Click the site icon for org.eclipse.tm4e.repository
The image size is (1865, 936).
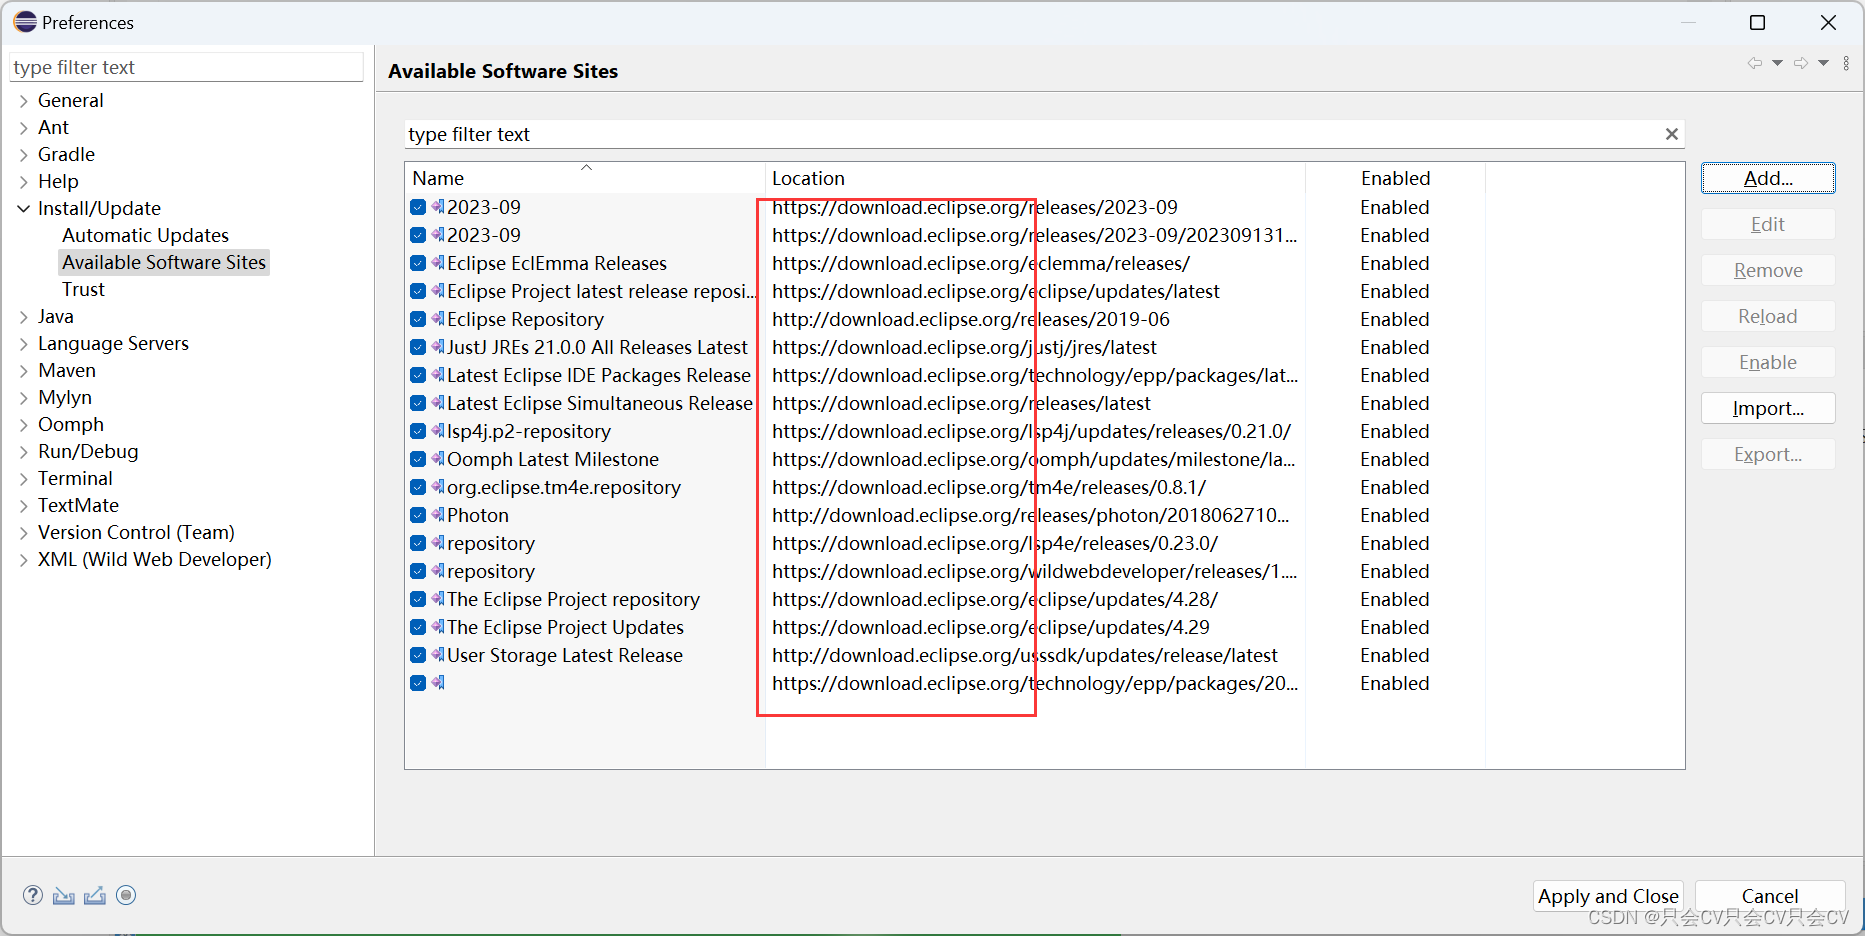pos(438,487)
